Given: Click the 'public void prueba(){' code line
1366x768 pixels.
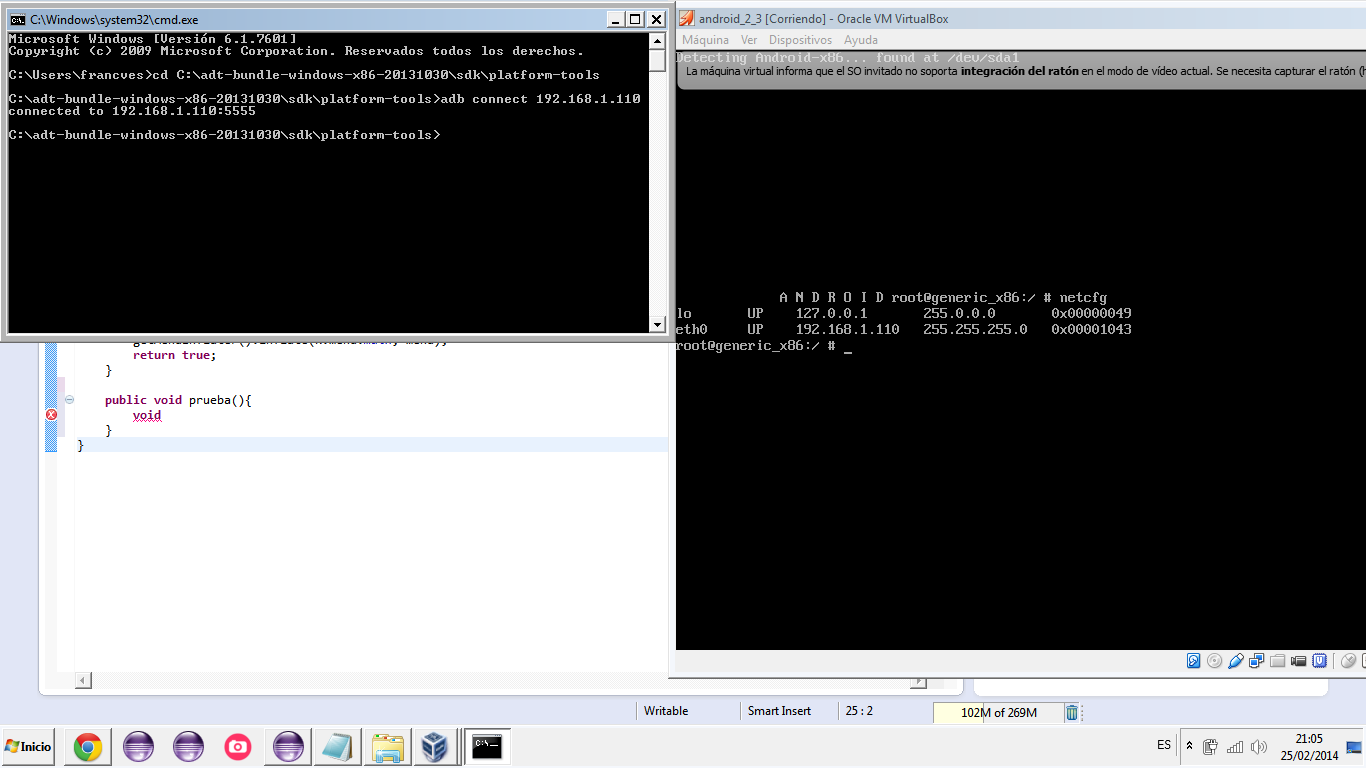Looking at the screenshot, I should 178,400.
